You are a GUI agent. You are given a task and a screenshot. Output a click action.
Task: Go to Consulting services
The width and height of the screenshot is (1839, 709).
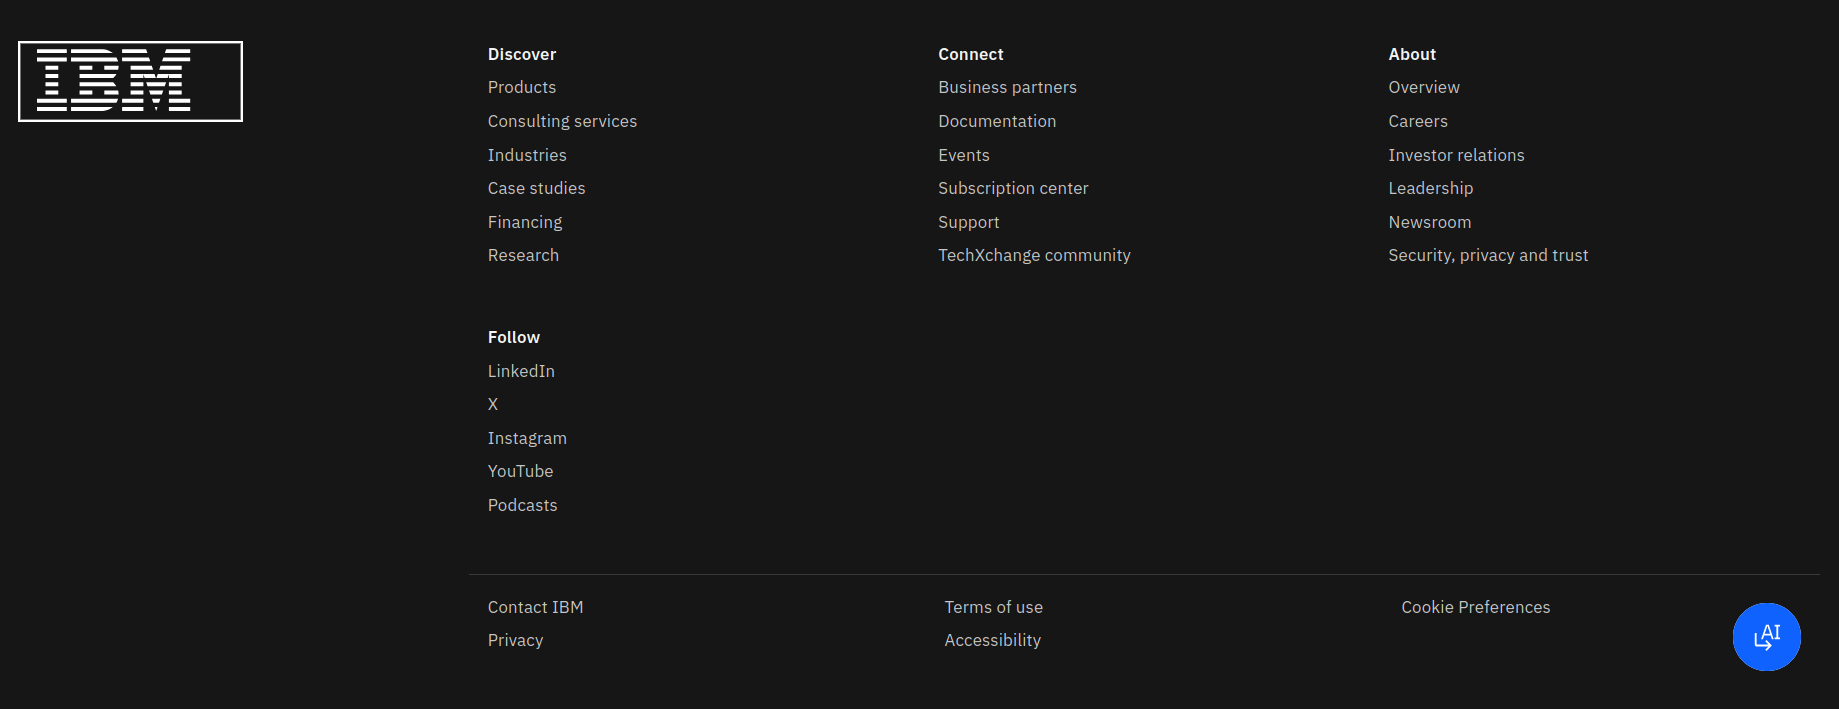coord(562,121)
